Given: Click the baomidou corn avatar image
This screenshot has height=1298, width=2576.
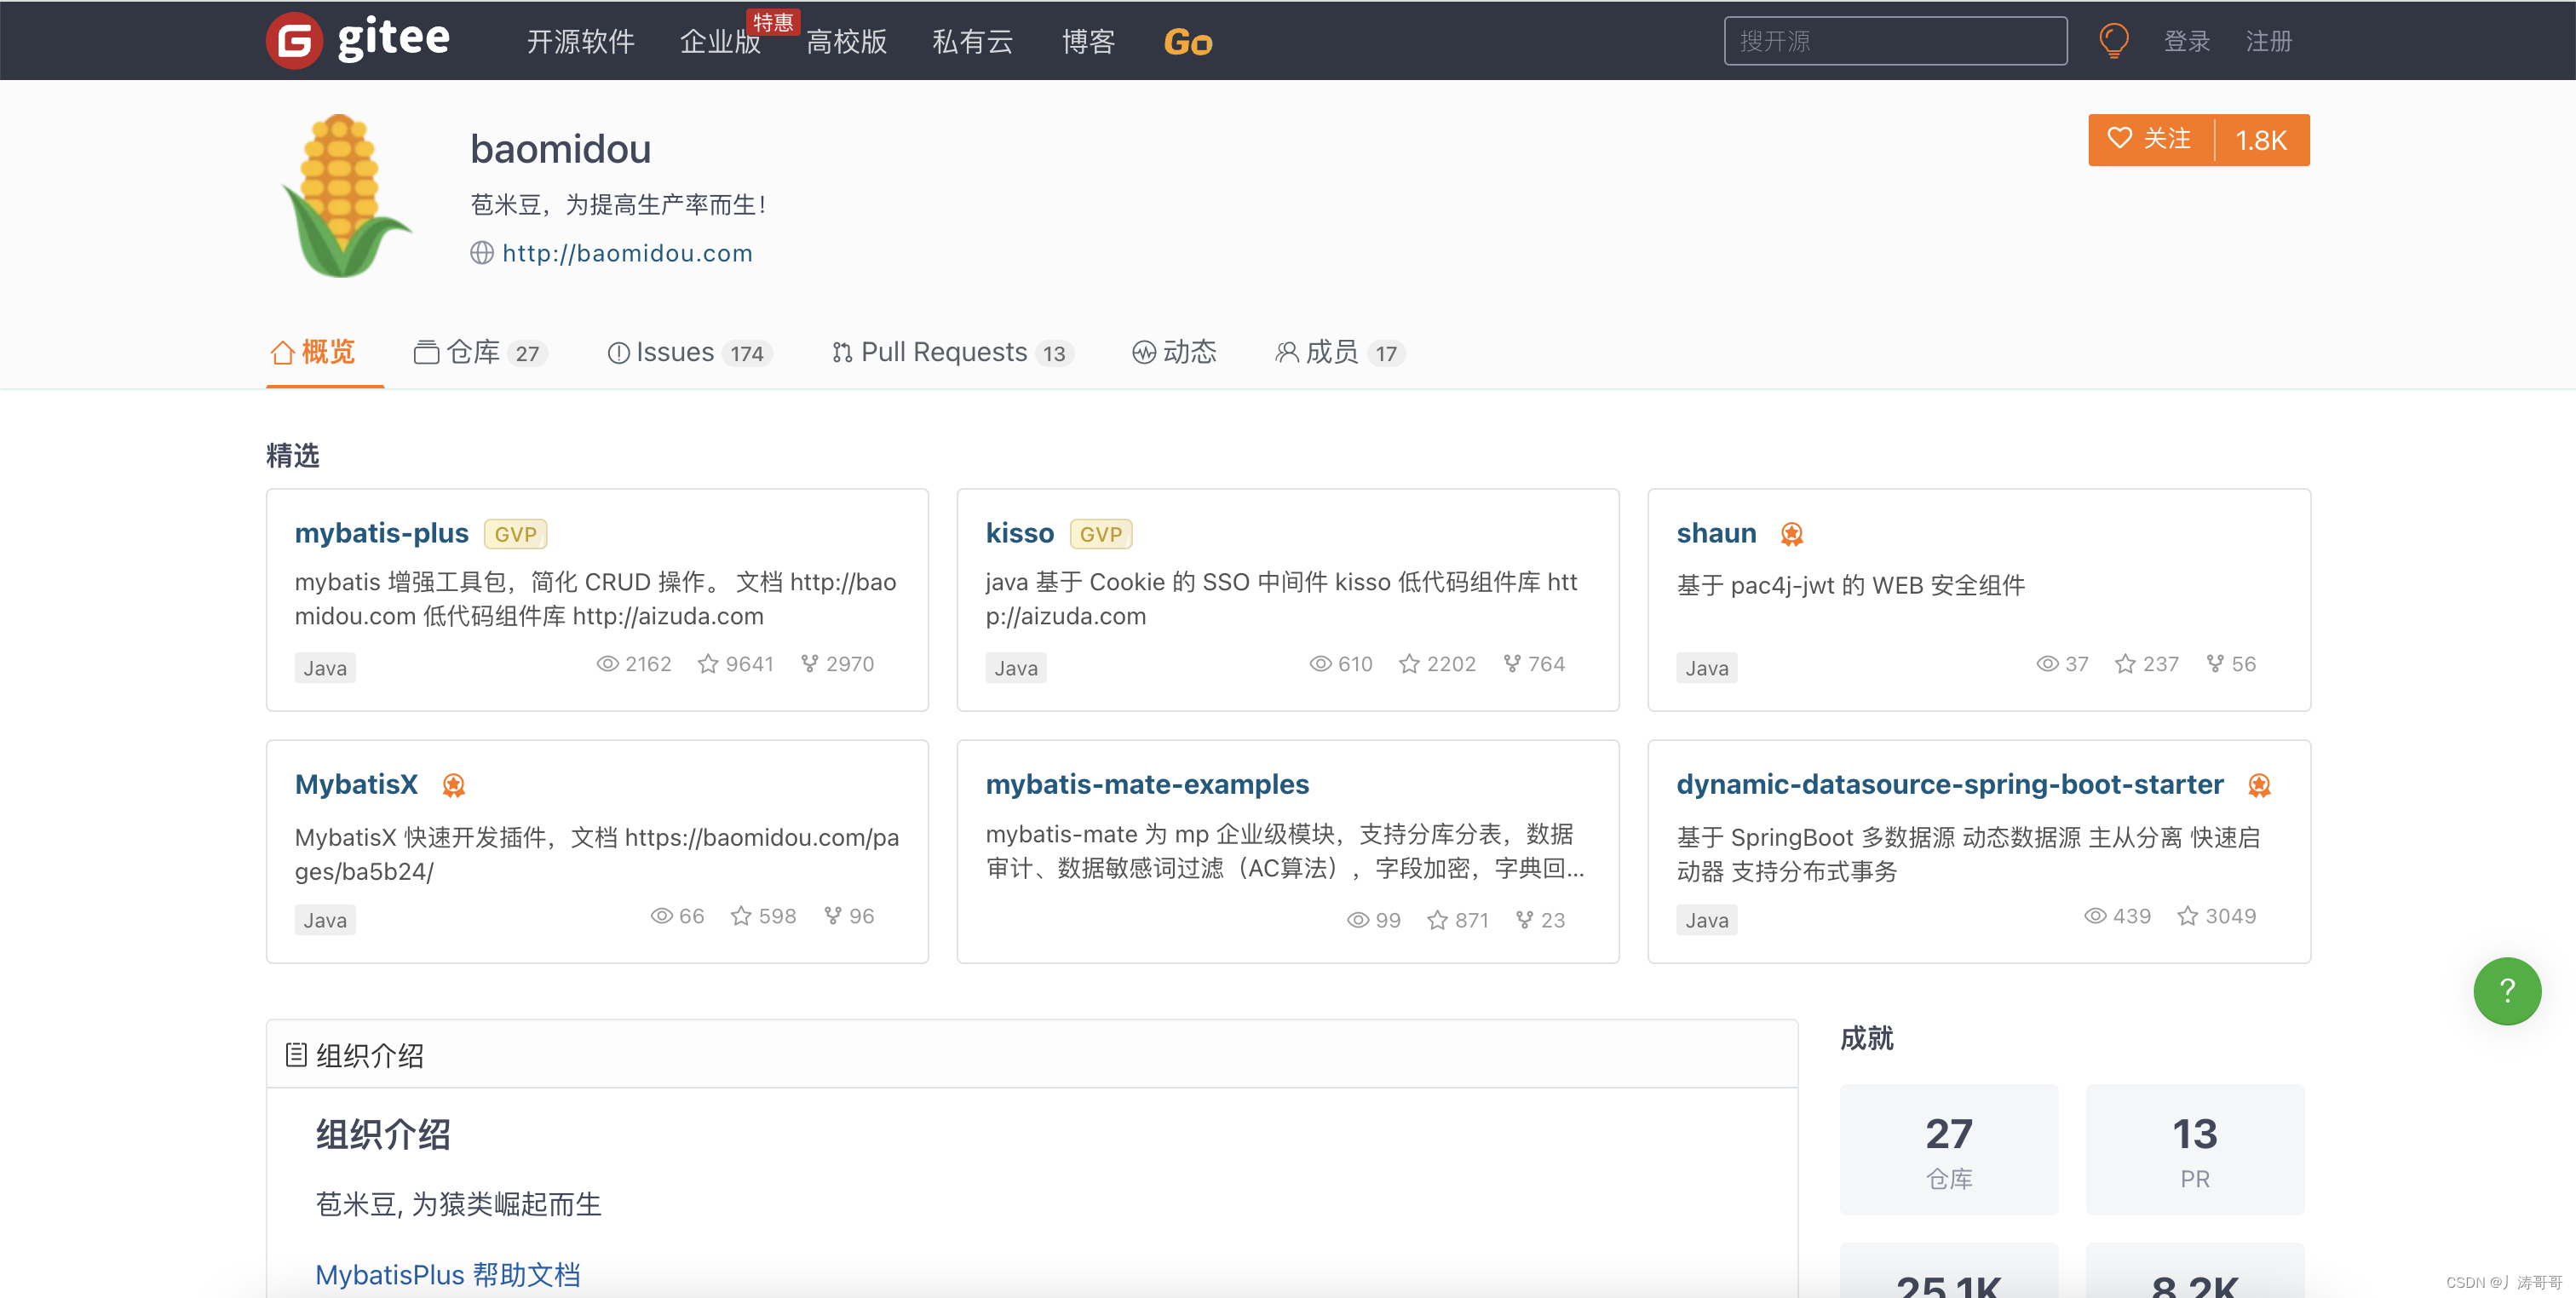Looking at the screenshot, I should coord(345,196).
